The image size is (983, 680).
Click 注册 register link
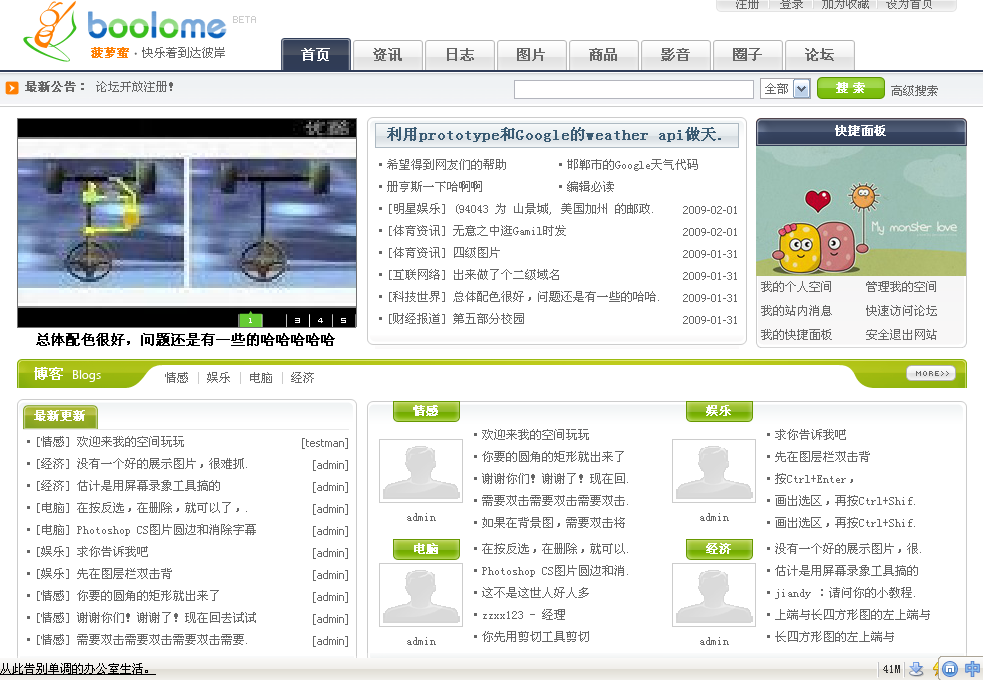pyautogui.click(x=747, y=4)
